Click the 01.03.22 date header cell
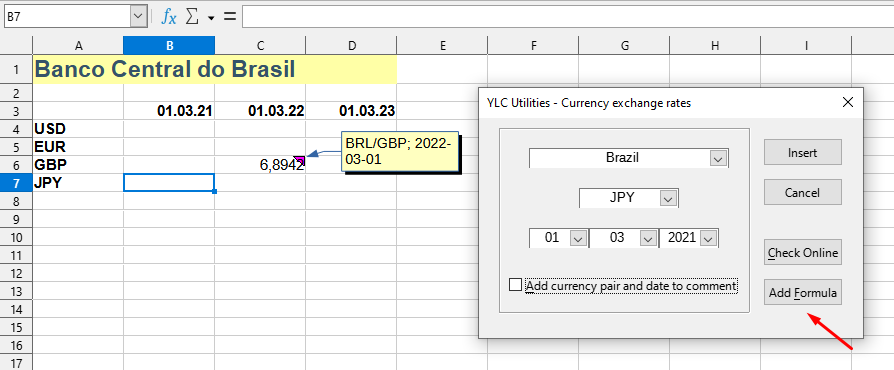Viewport: 894px width, 370px height. [x=260, y=111]
